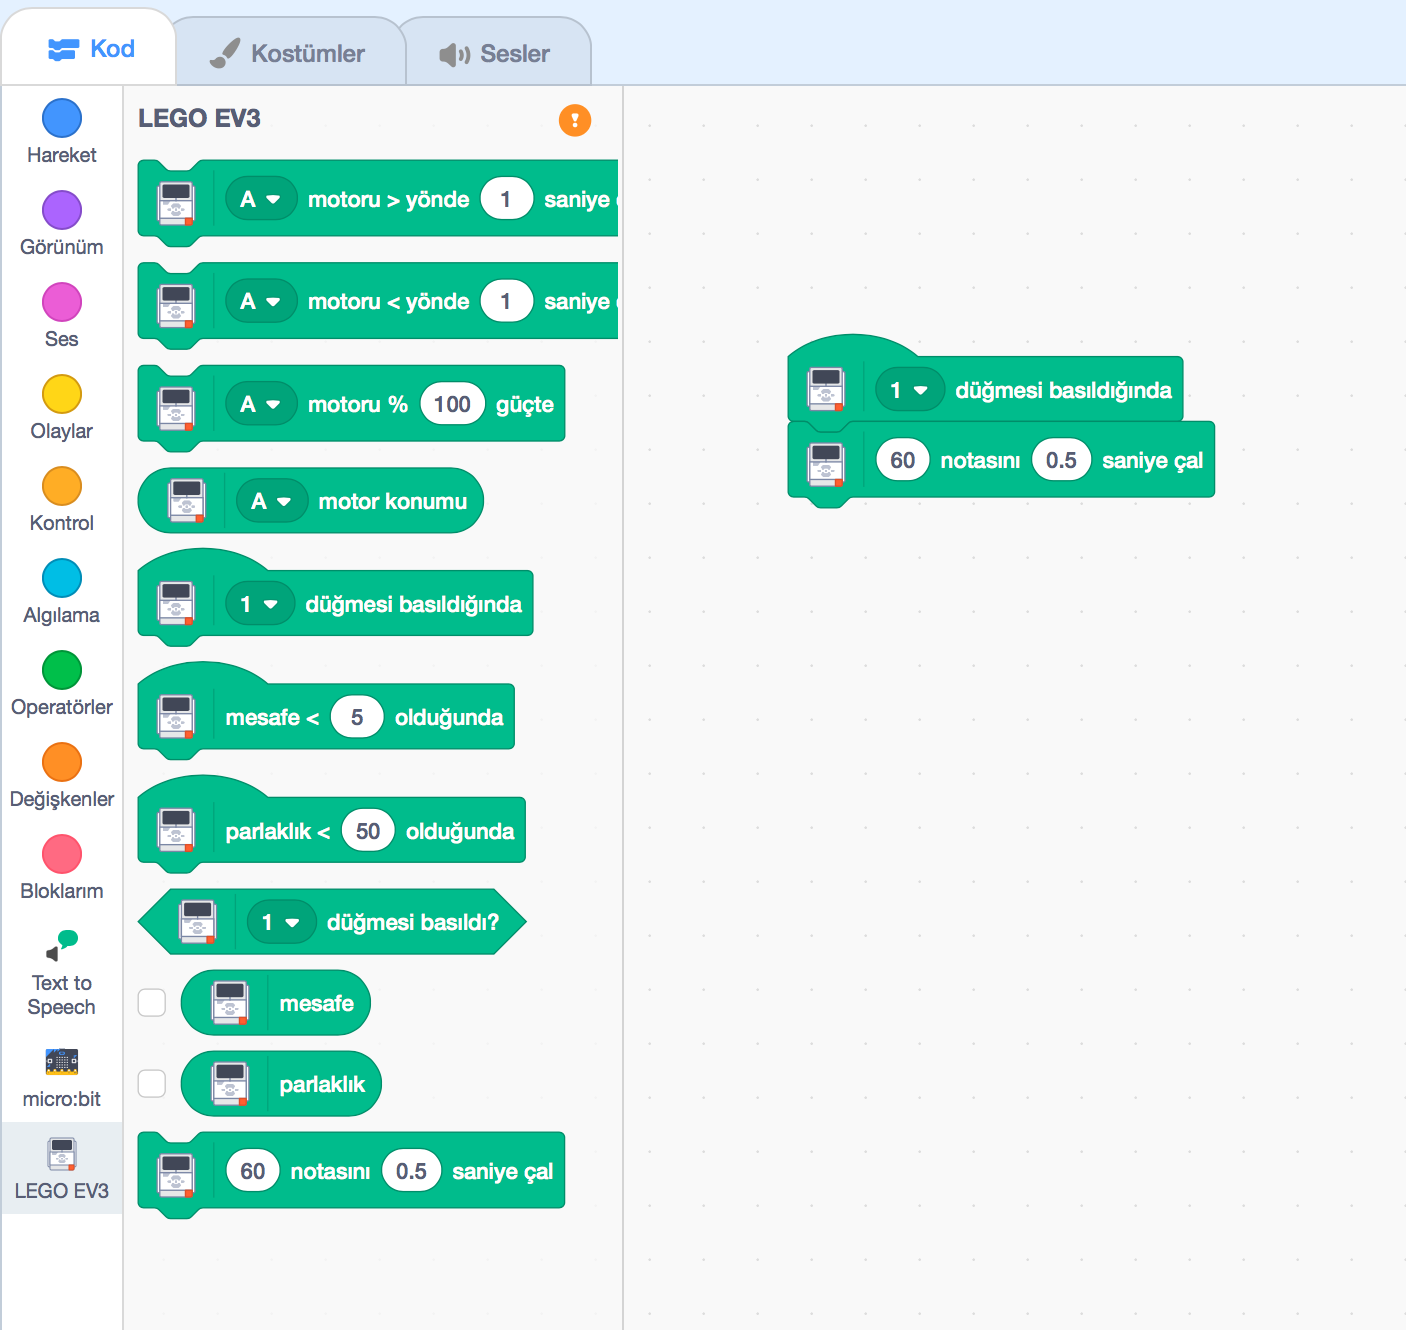Click EV3 brick icon on 'motoru < yönde' block
The width and height of the screenshot is (1406, 1330).
pyautogui.click(x=176, y=305)
